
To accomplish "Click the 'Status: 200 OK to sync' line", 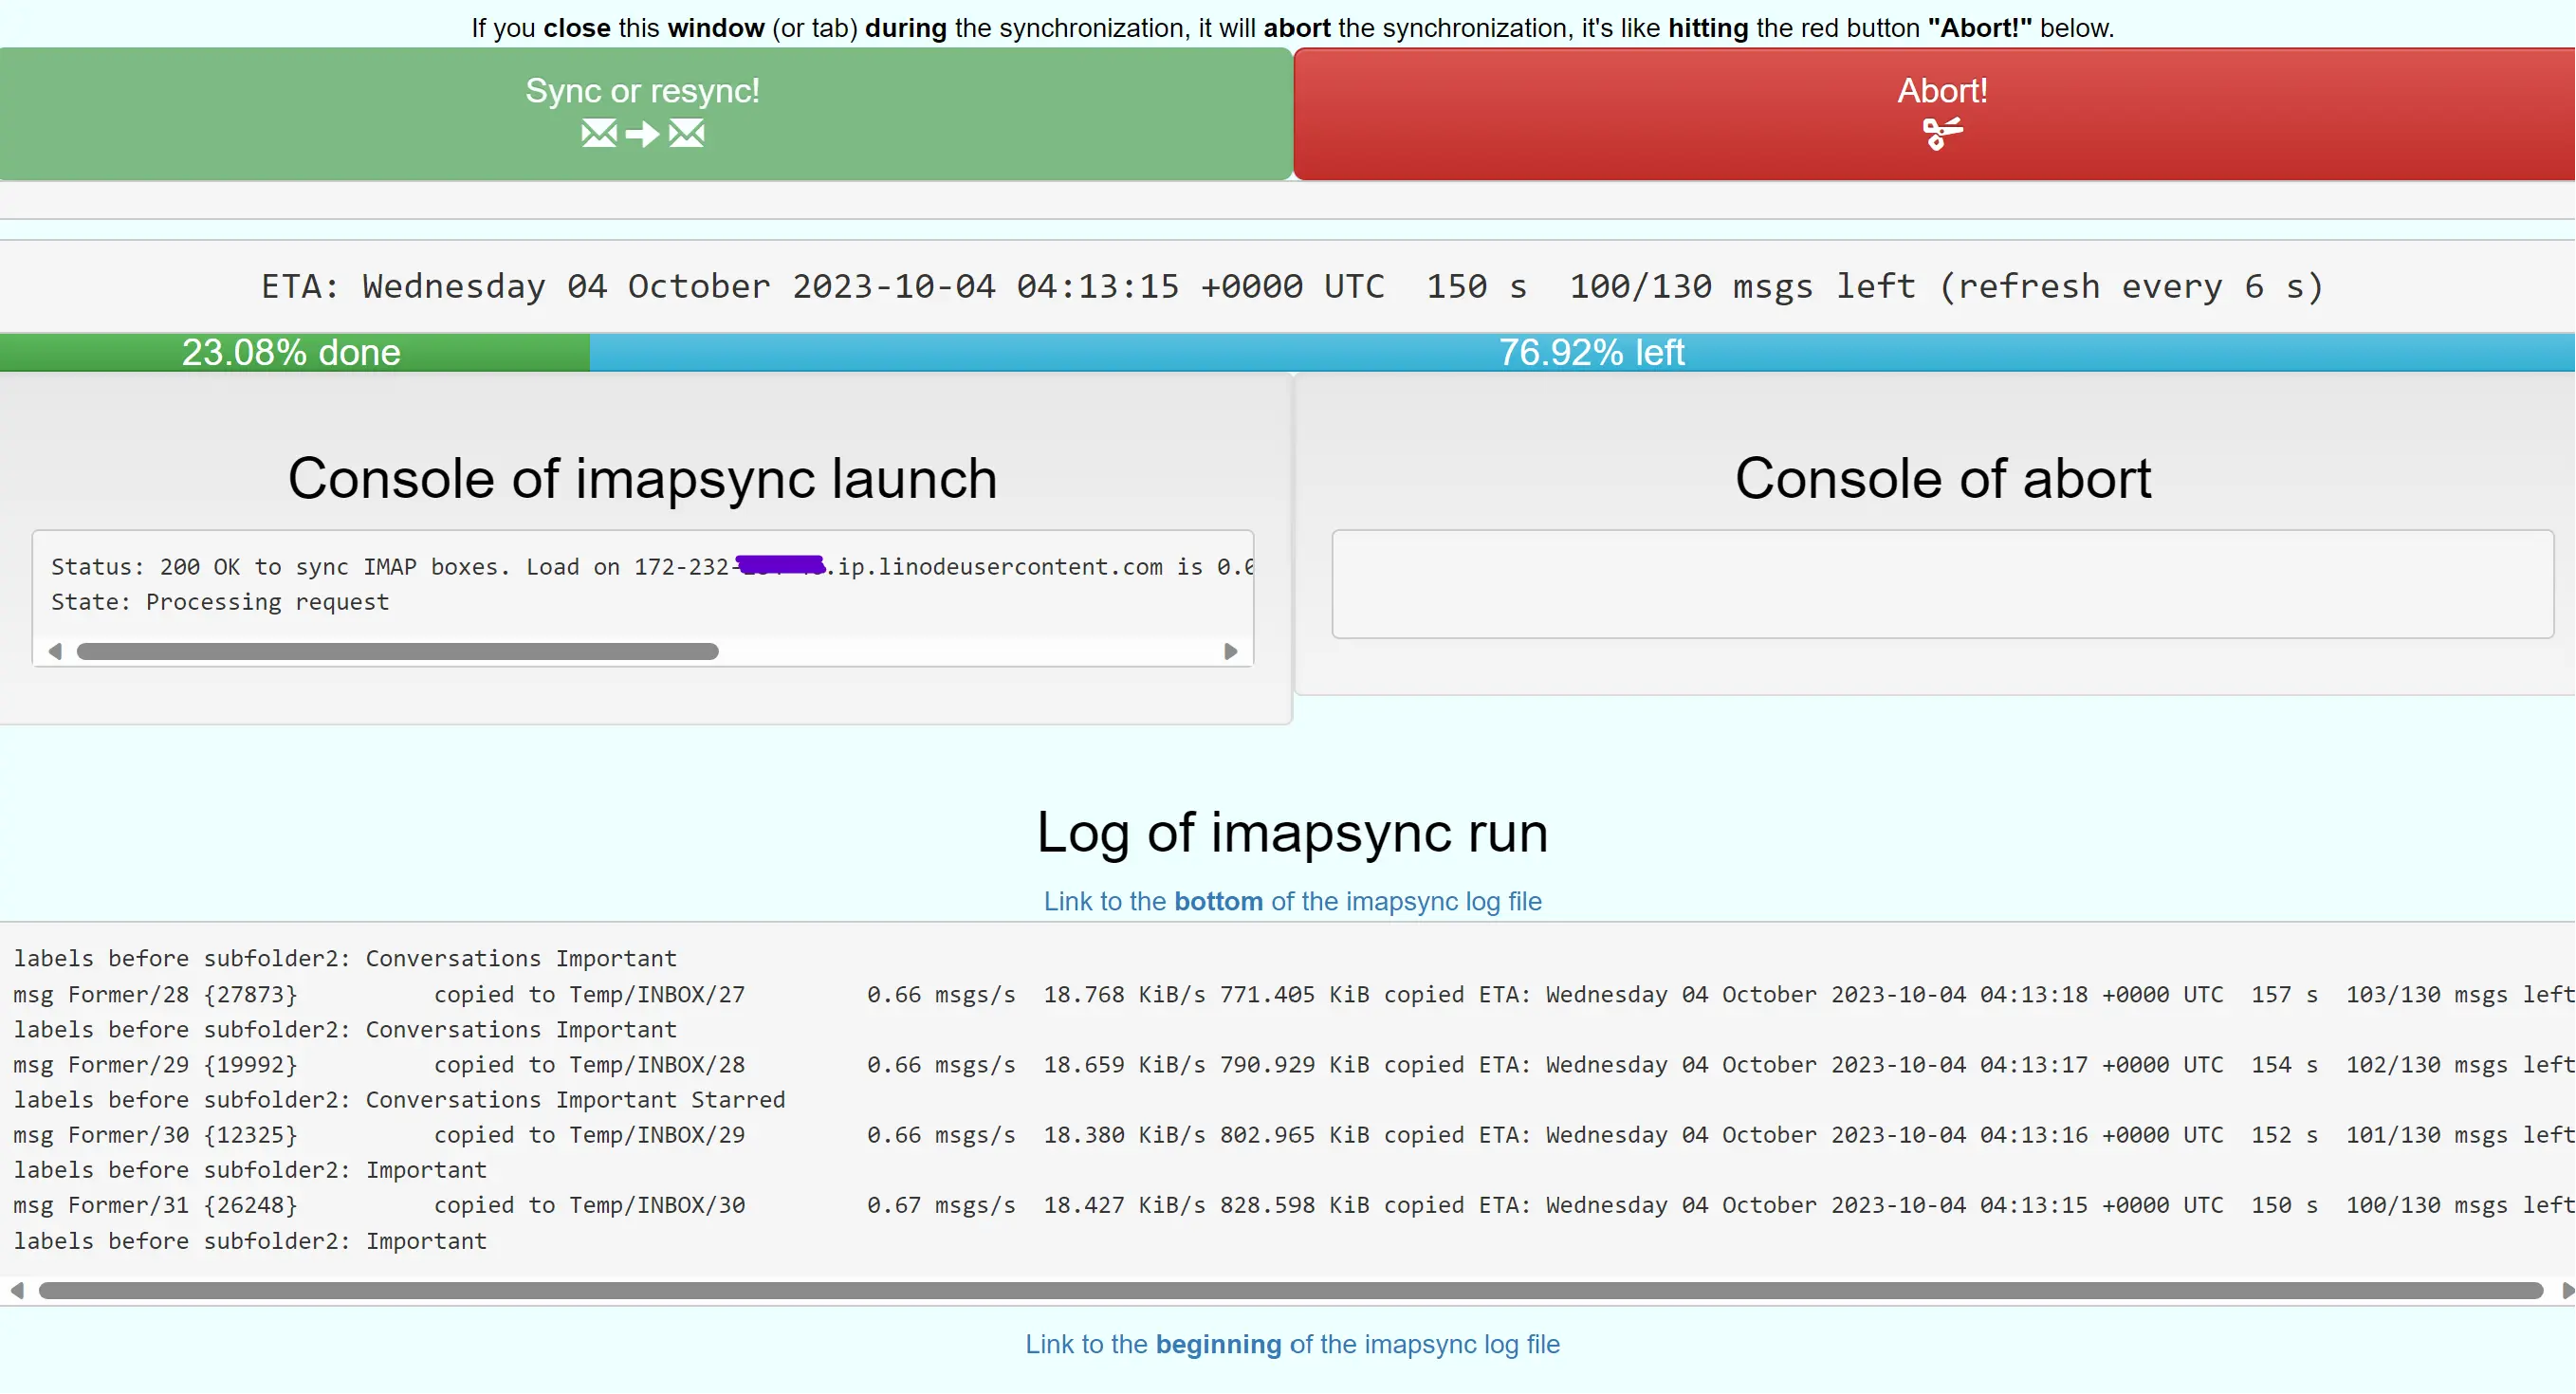I will [x=651, y=567].
